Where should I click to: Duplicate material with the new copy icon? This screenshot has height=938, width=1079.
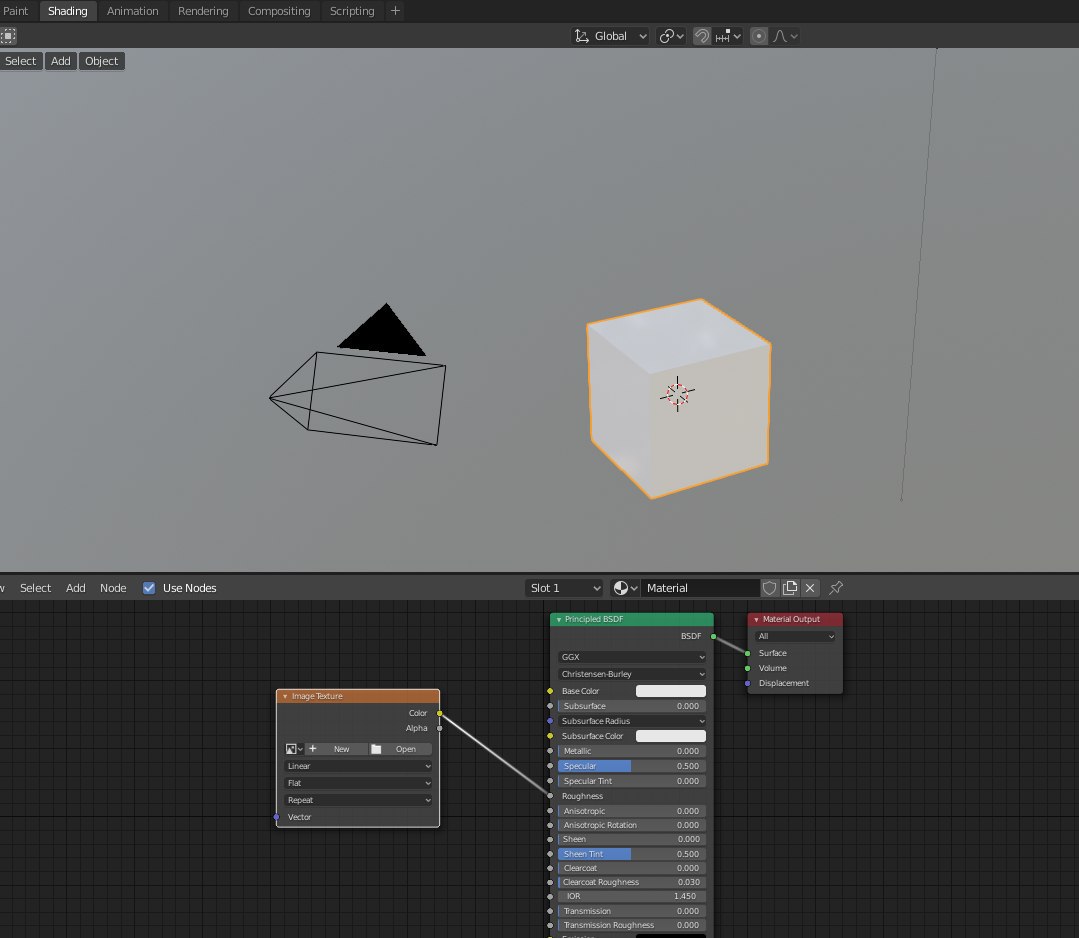pos(790,588)
